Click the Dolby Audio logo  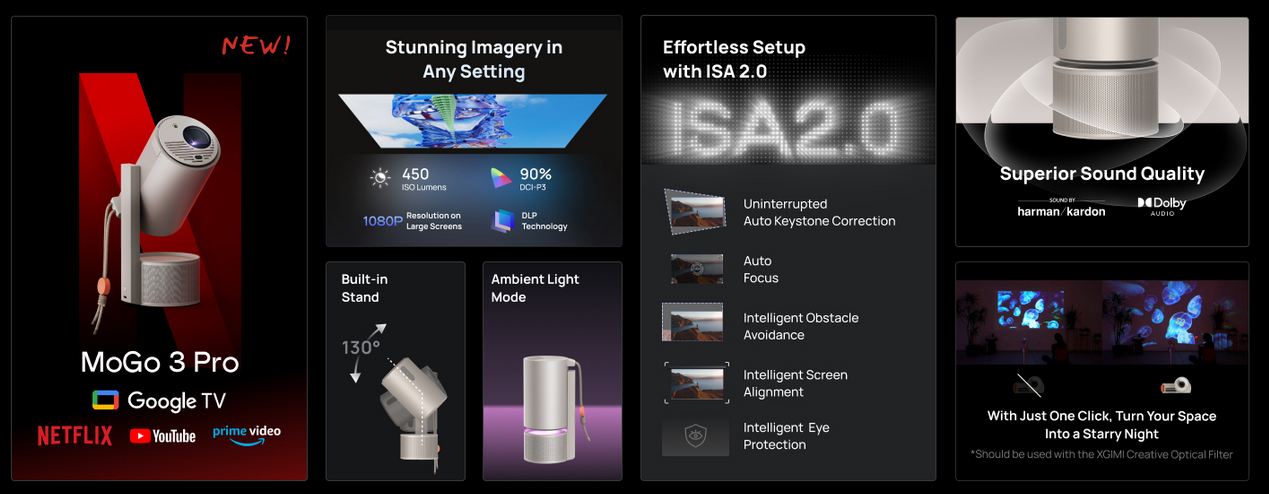tap(1161, 206)
